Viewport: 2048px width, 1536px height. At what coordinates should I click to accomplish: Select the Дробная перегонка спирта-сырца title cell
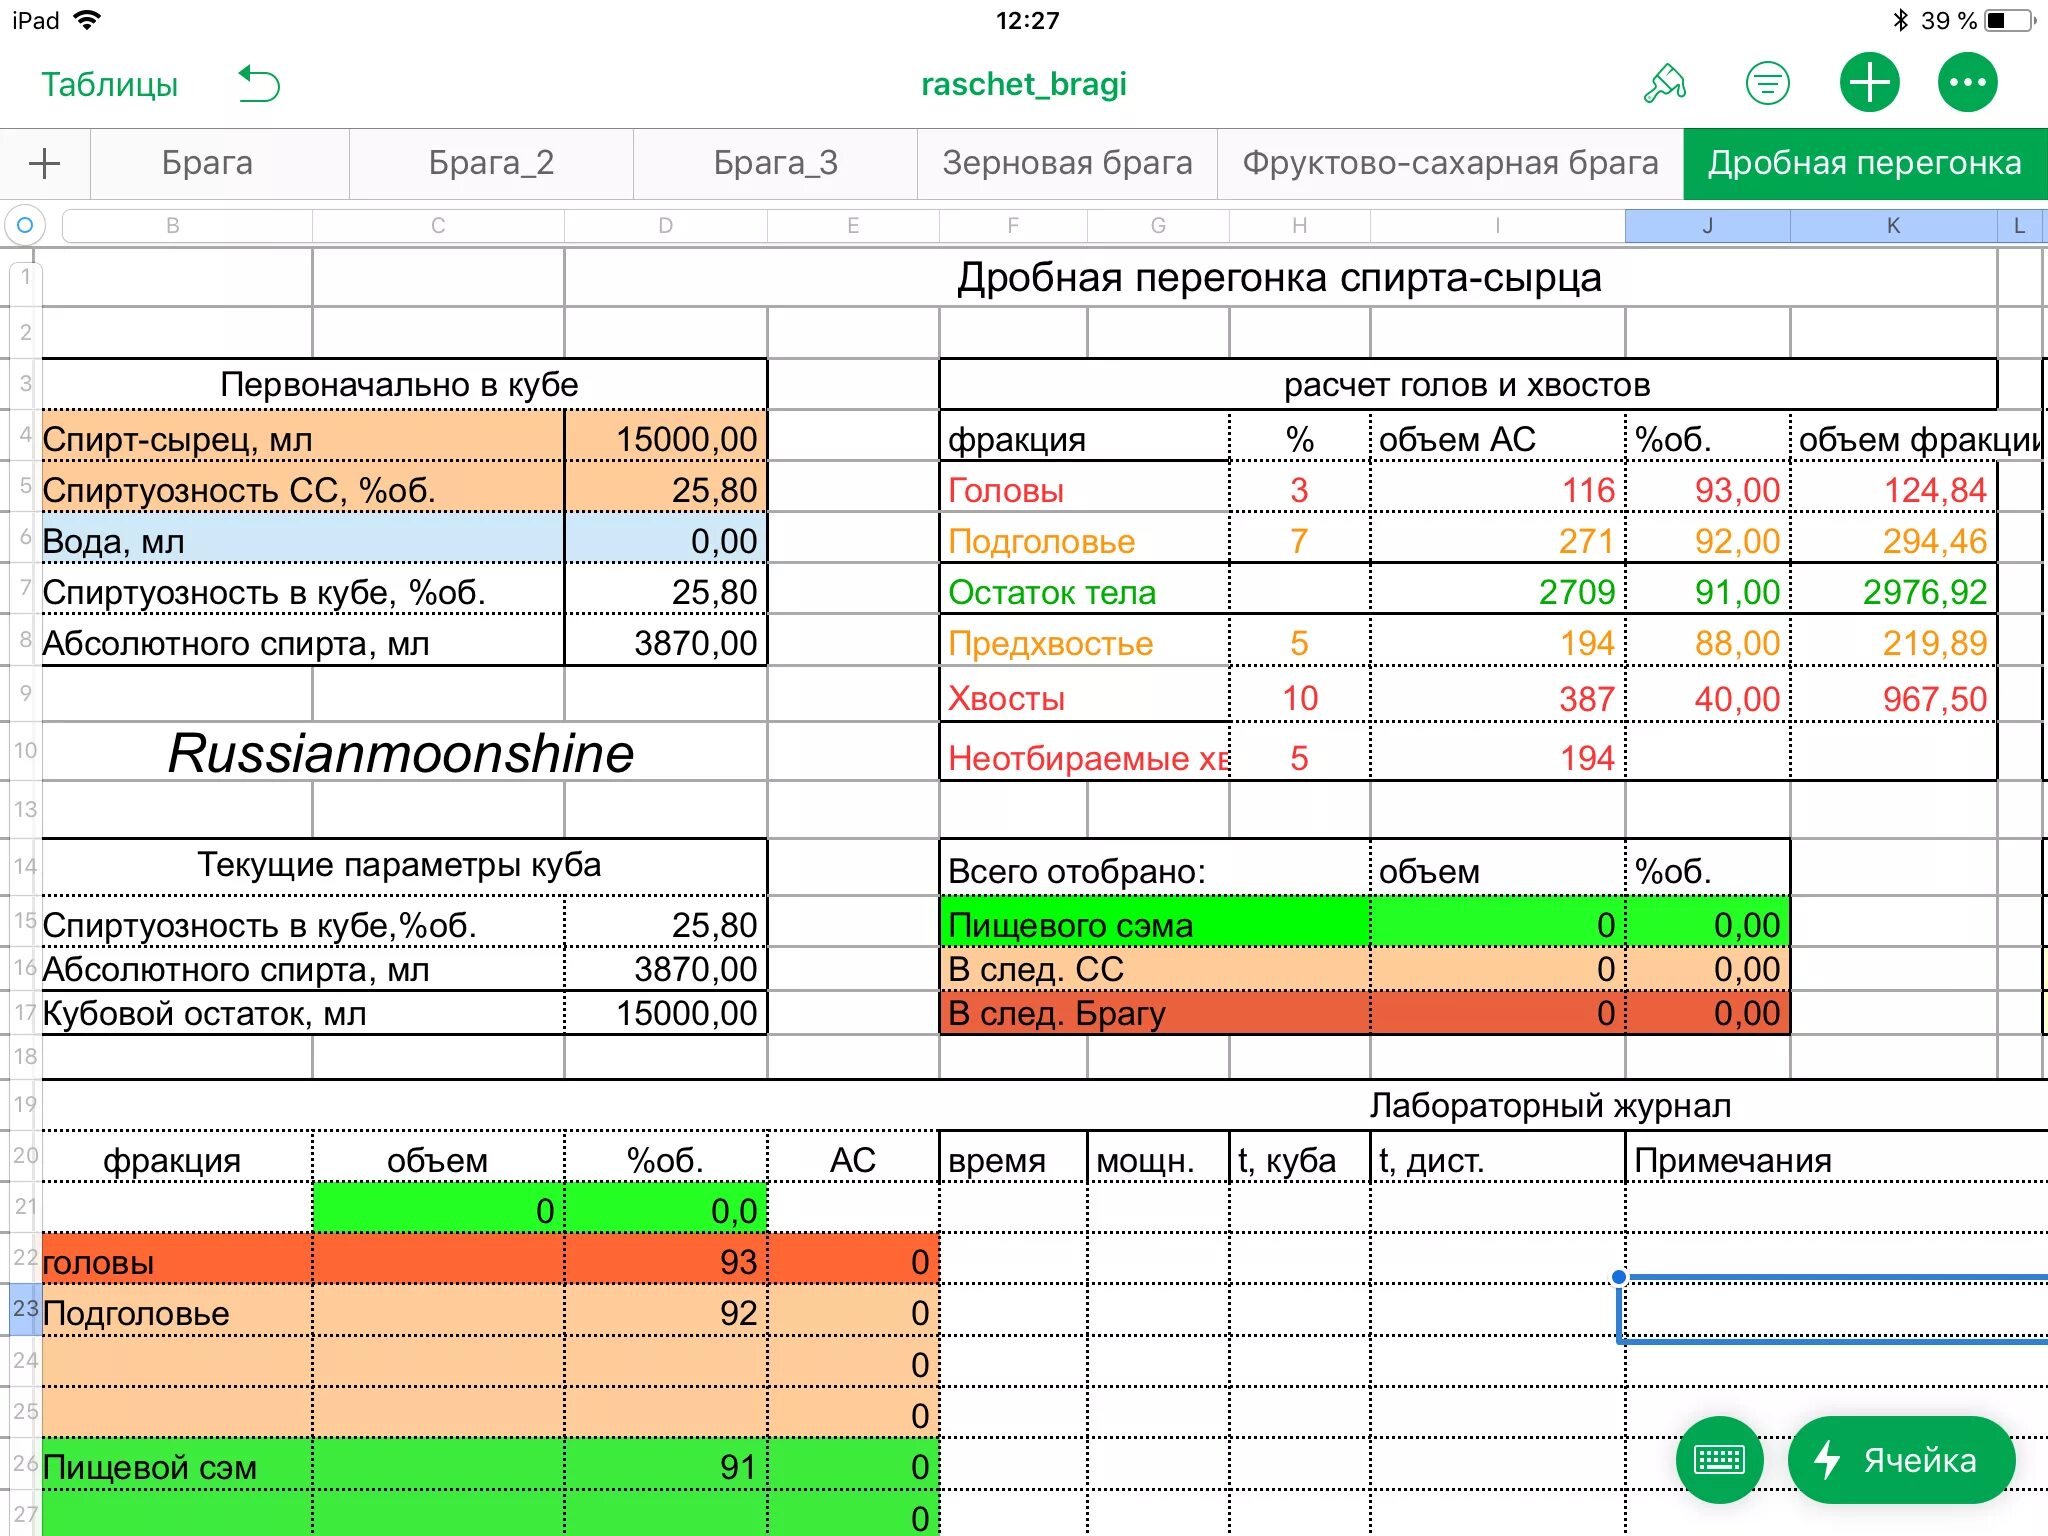click(x=1280, y=277)
